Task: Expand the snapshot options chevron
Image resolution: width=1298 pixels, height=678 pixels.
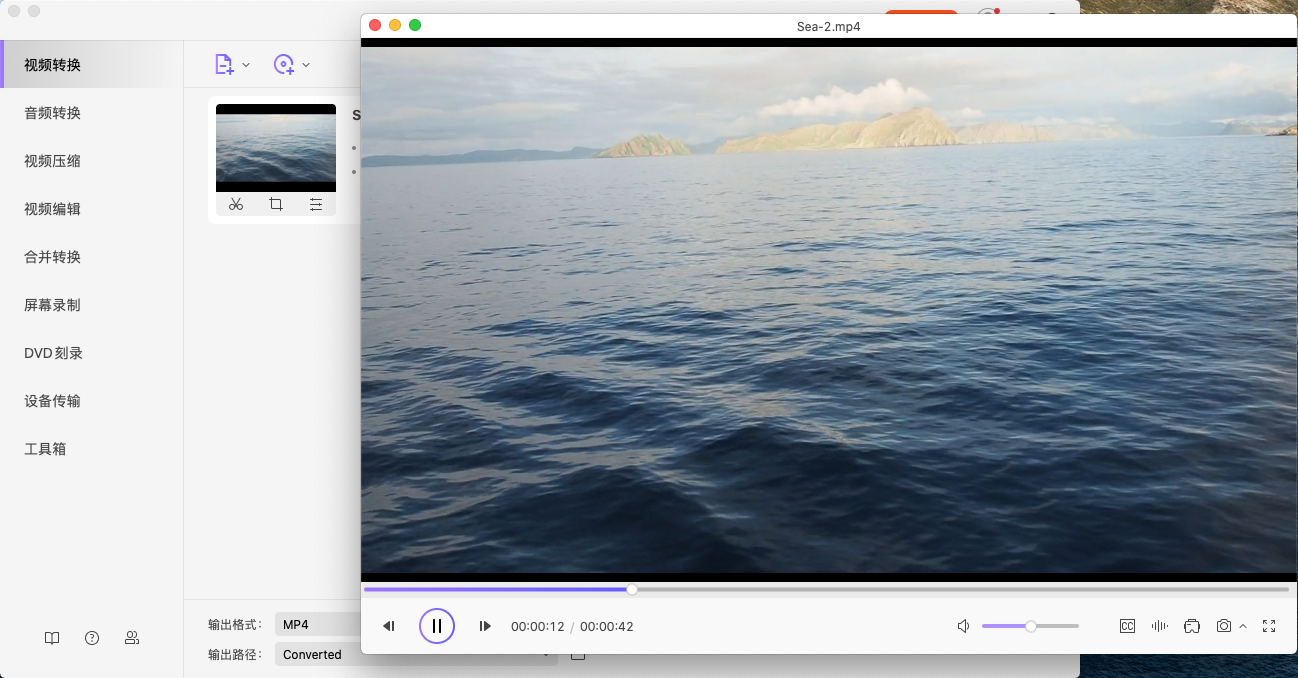Action: (x=1243, y=626)
